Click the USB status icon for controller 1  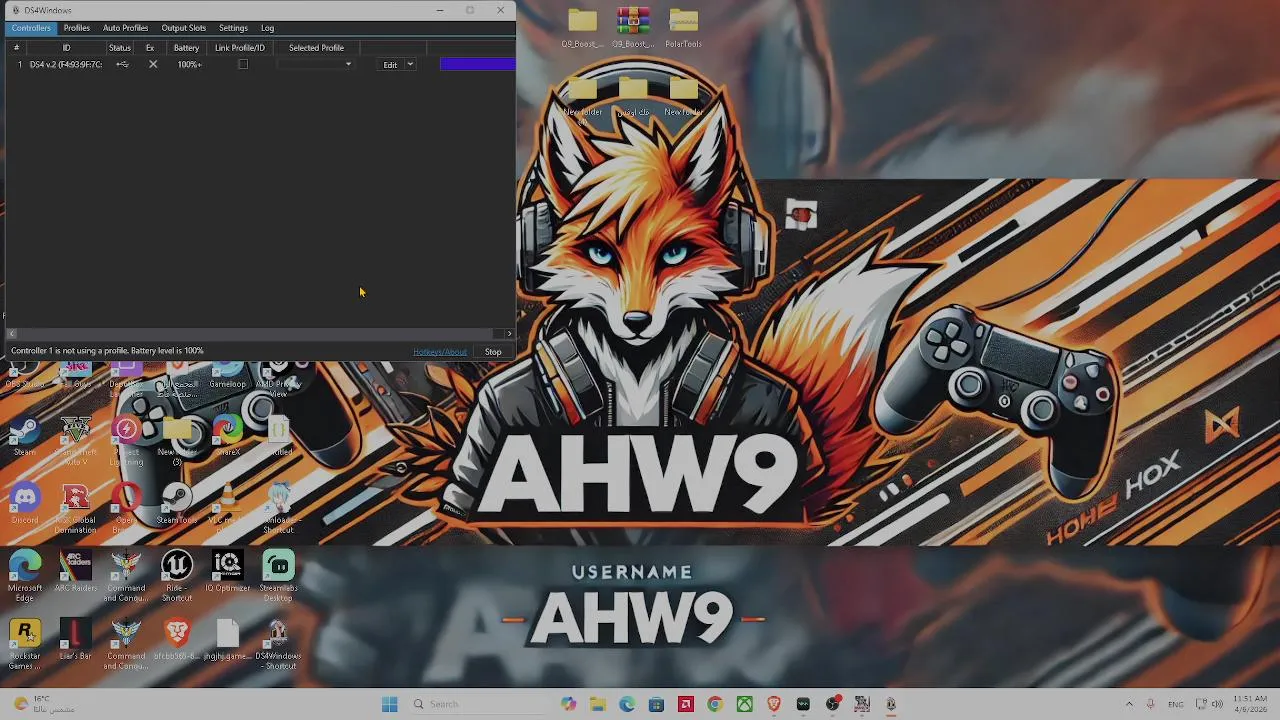pyautogui.click(x=122, y=64)
